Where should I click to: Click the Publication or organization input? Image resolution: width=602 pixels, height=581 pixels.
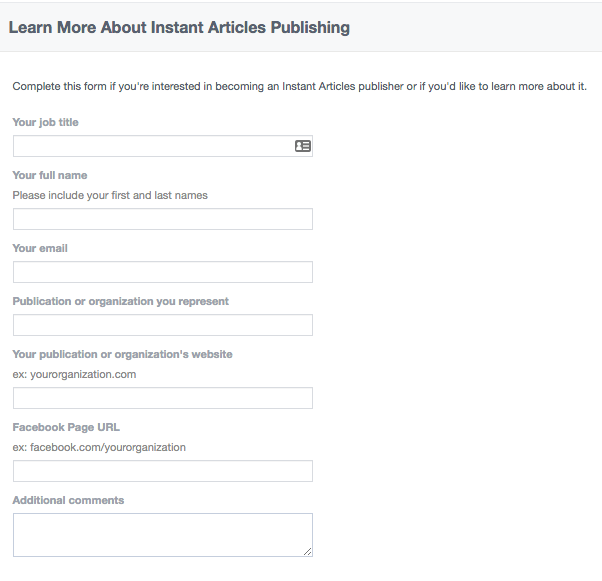point(163,325)
